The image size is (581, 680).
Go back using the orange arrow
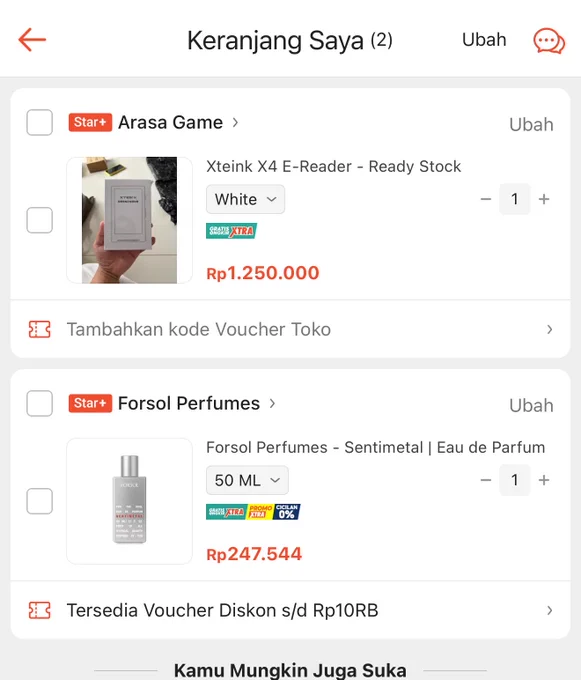tap(32, 39)
